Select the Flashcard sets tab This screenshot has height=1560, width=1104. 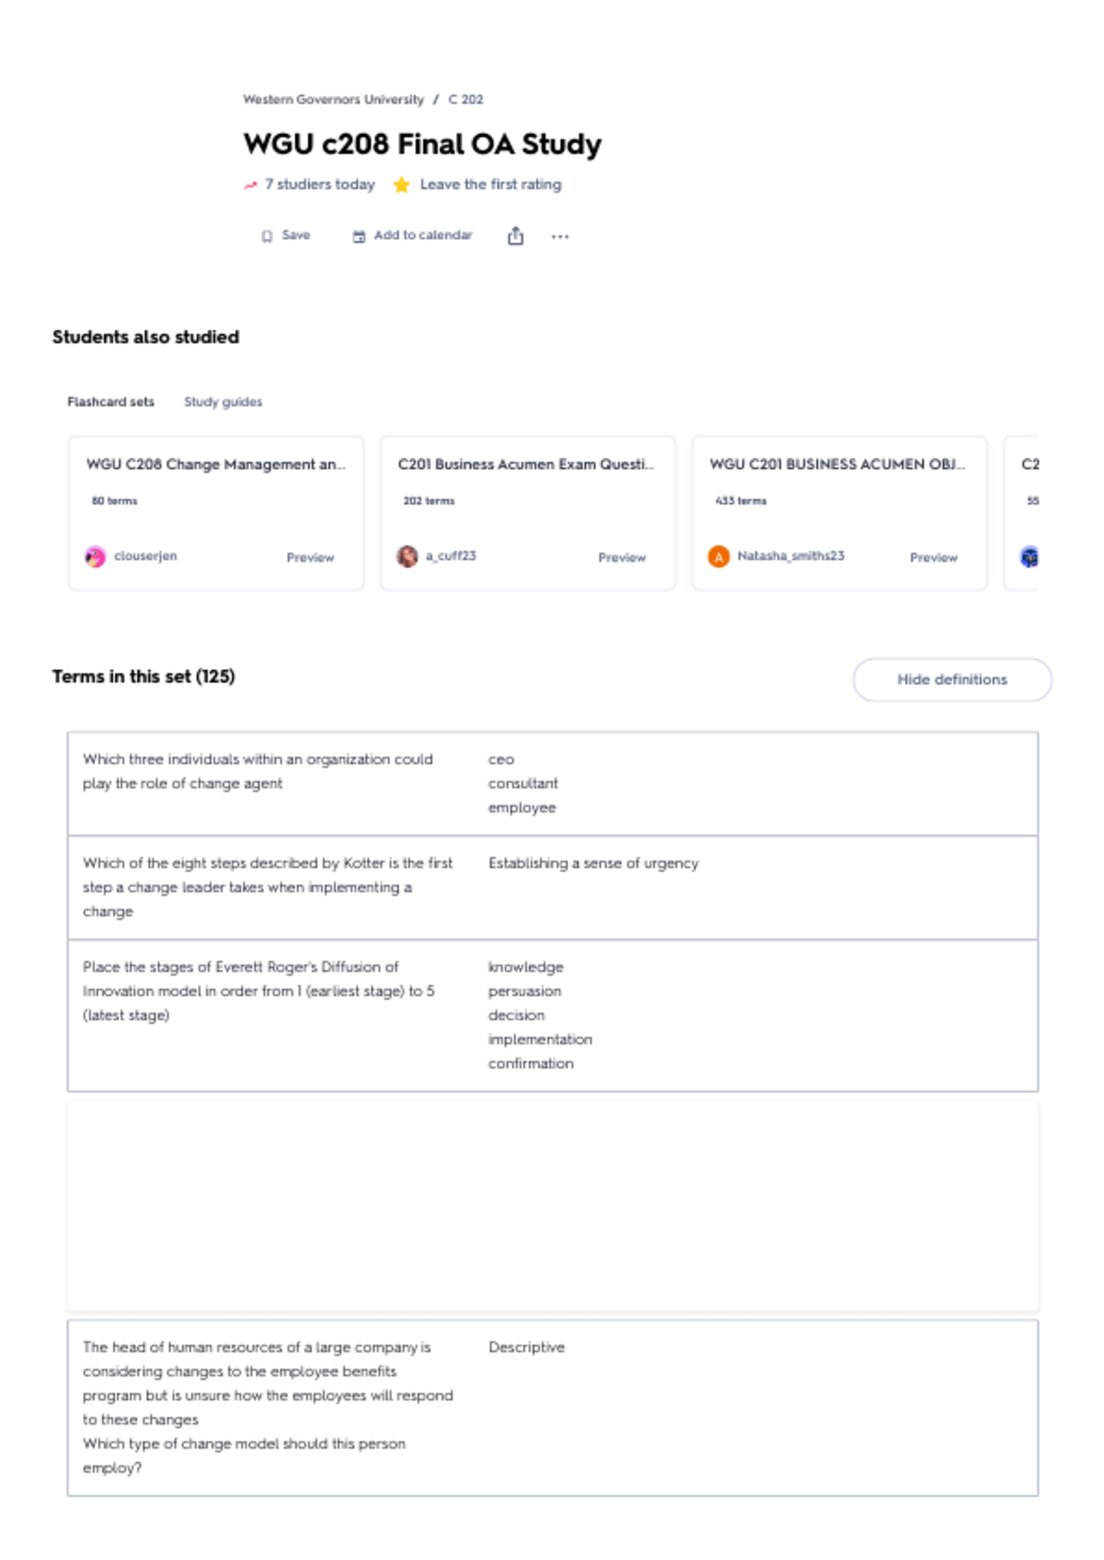click(x=111, y=402)
